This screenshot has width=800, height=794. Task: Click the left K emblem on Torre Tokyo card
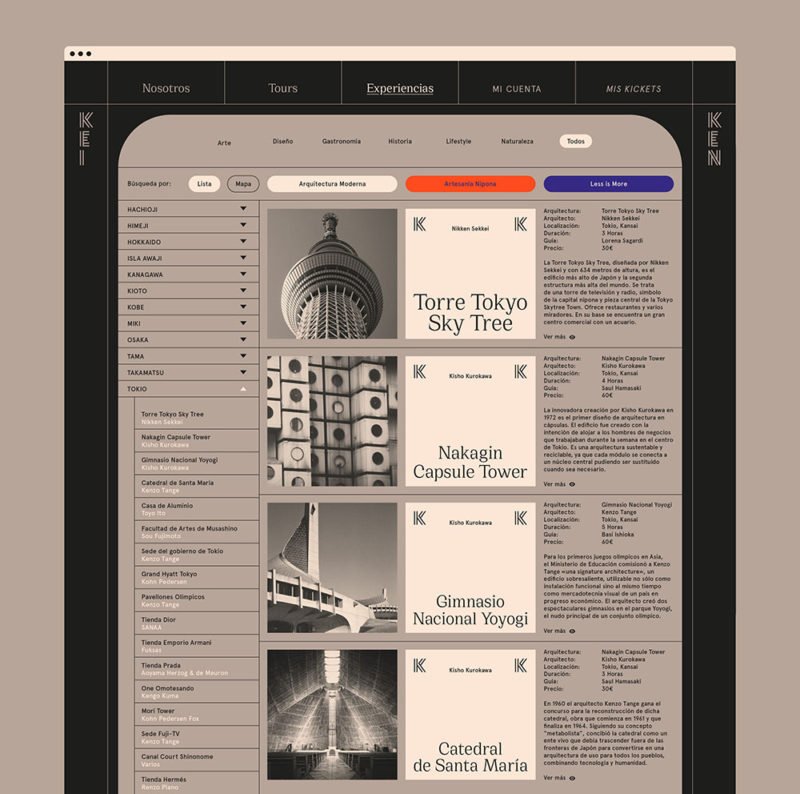pos(420,224)
